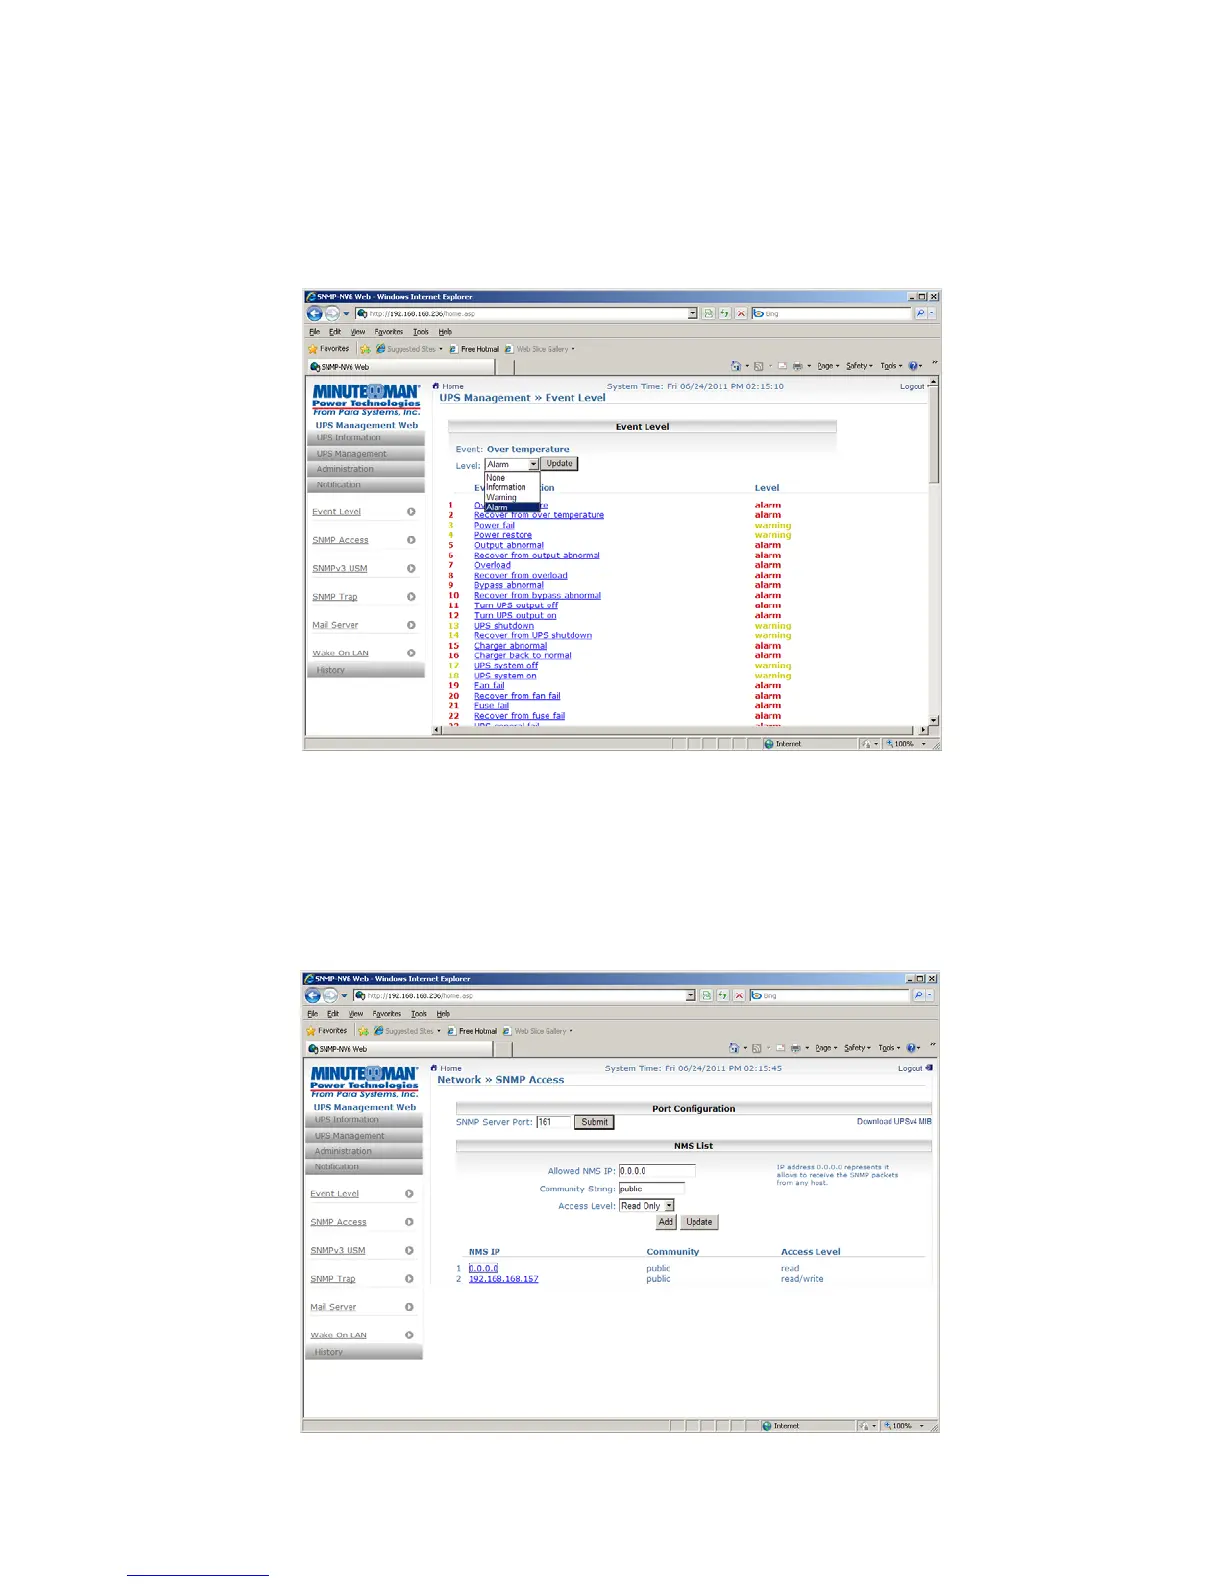This screenshot has height=1584, width=1224.
Task: Click vertical scrollbar thumb in Event Level window
Action: pos(934,435)
